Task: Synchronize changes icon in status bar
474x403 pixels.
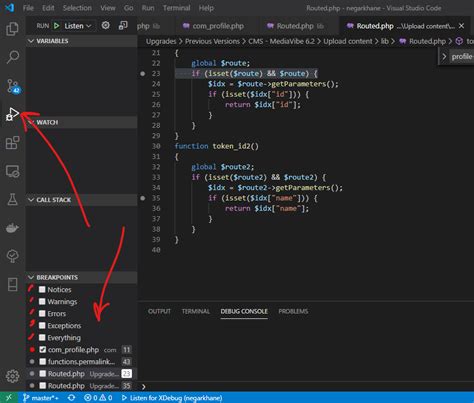Action: pos(71,398)
